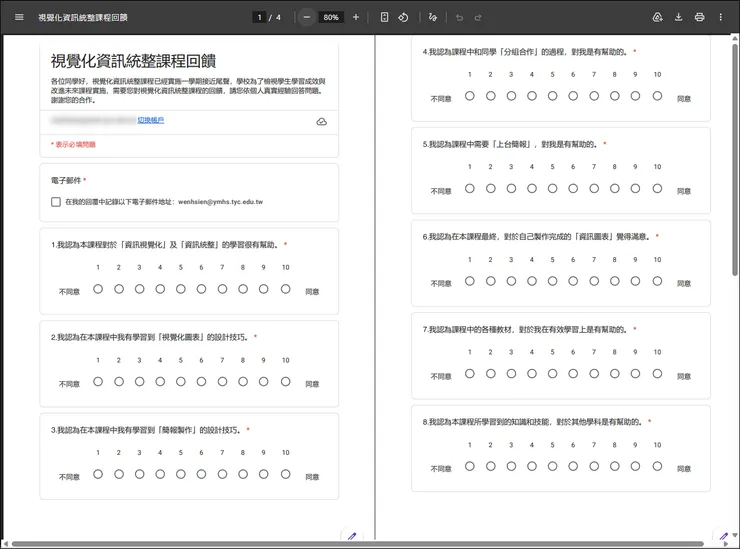This screenshot has width=740, height=549.
Task: Click question 6 text about 資訊圖表
Action: click(x=536, y=236)
